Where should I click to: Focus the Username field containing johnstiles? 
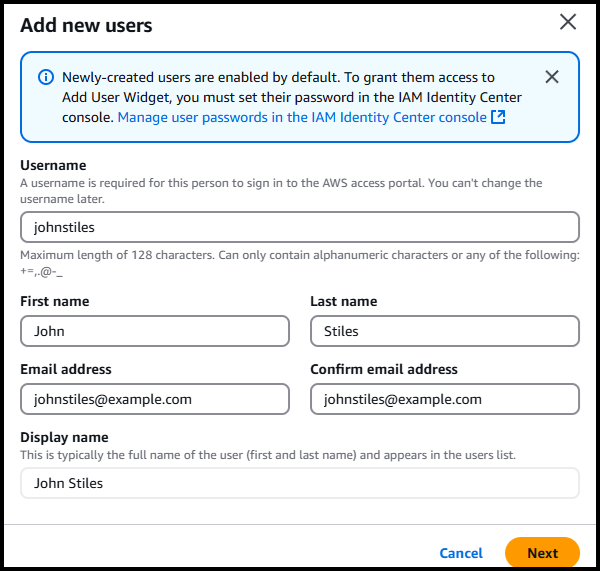[x=299, y=227]
